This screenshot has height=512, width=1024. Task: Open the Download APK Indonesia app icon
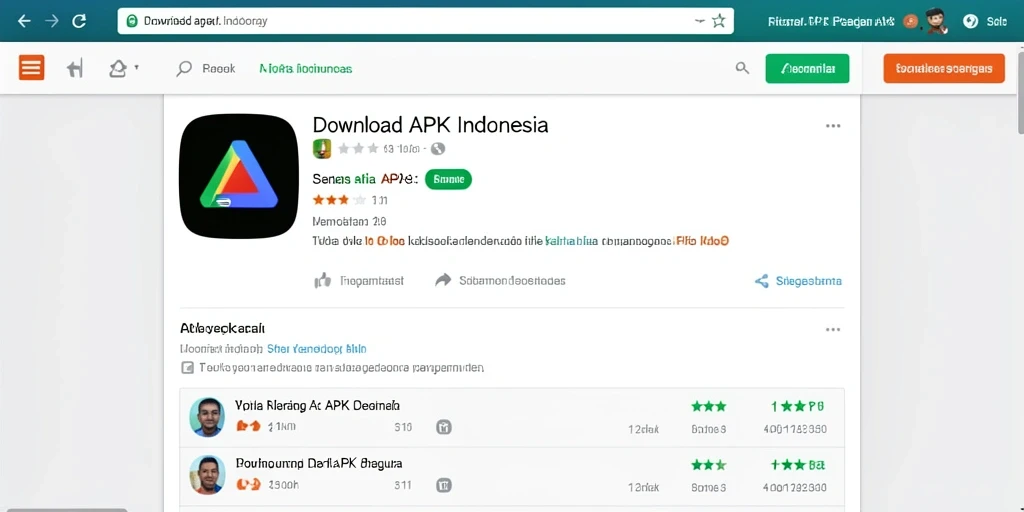[238, 176]
